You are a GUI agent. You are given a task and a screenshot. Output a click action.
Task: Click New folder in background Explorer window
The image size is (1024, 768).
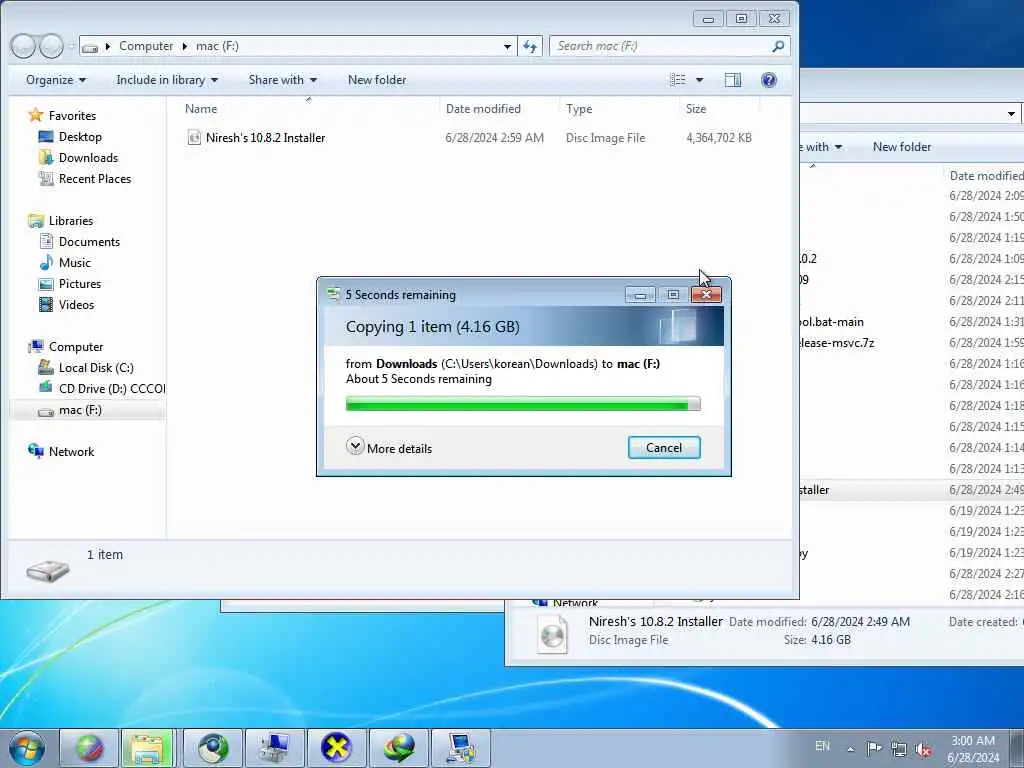[902, 147]
